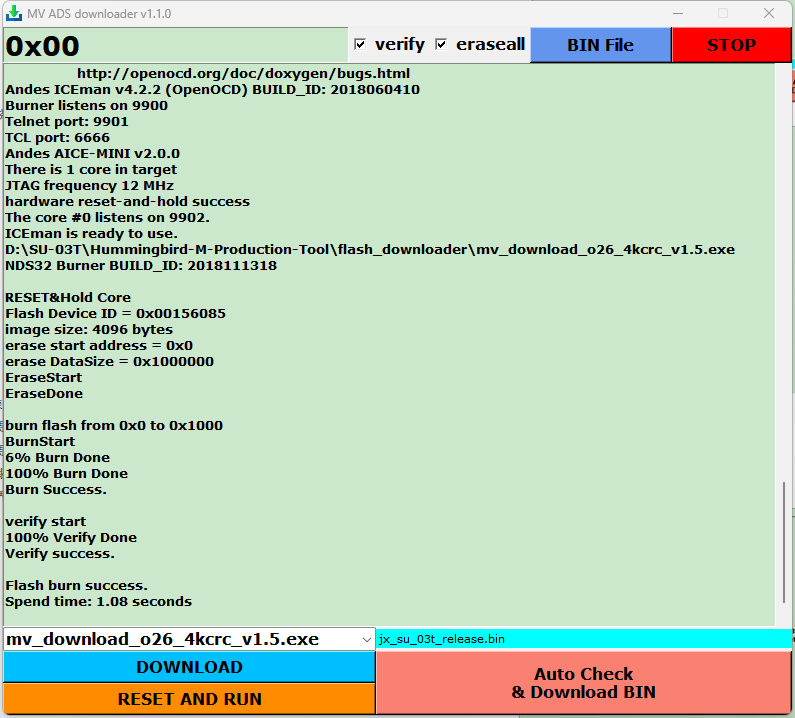Click the 0x00 status display
Screen dimensions: 795x718
(43, 46)
